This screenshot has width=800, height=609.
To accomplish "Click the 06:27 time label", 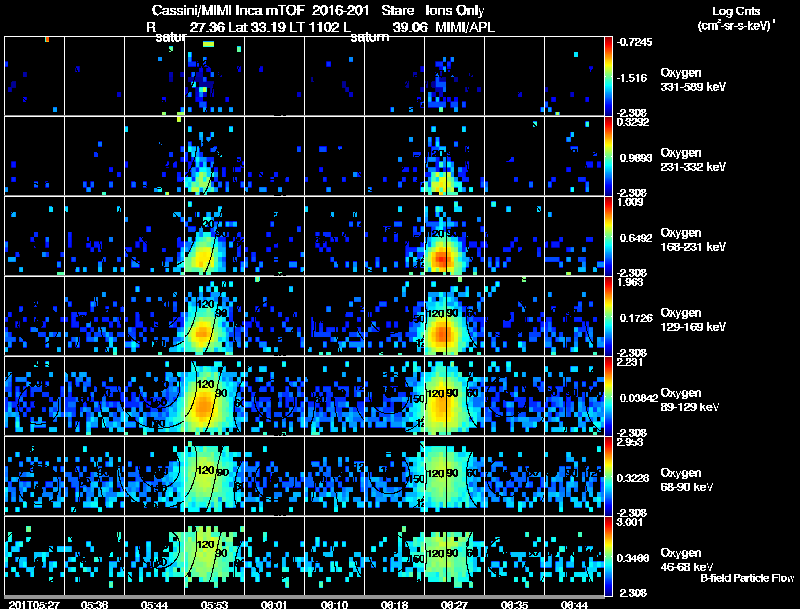I will [x=454, y=604].
